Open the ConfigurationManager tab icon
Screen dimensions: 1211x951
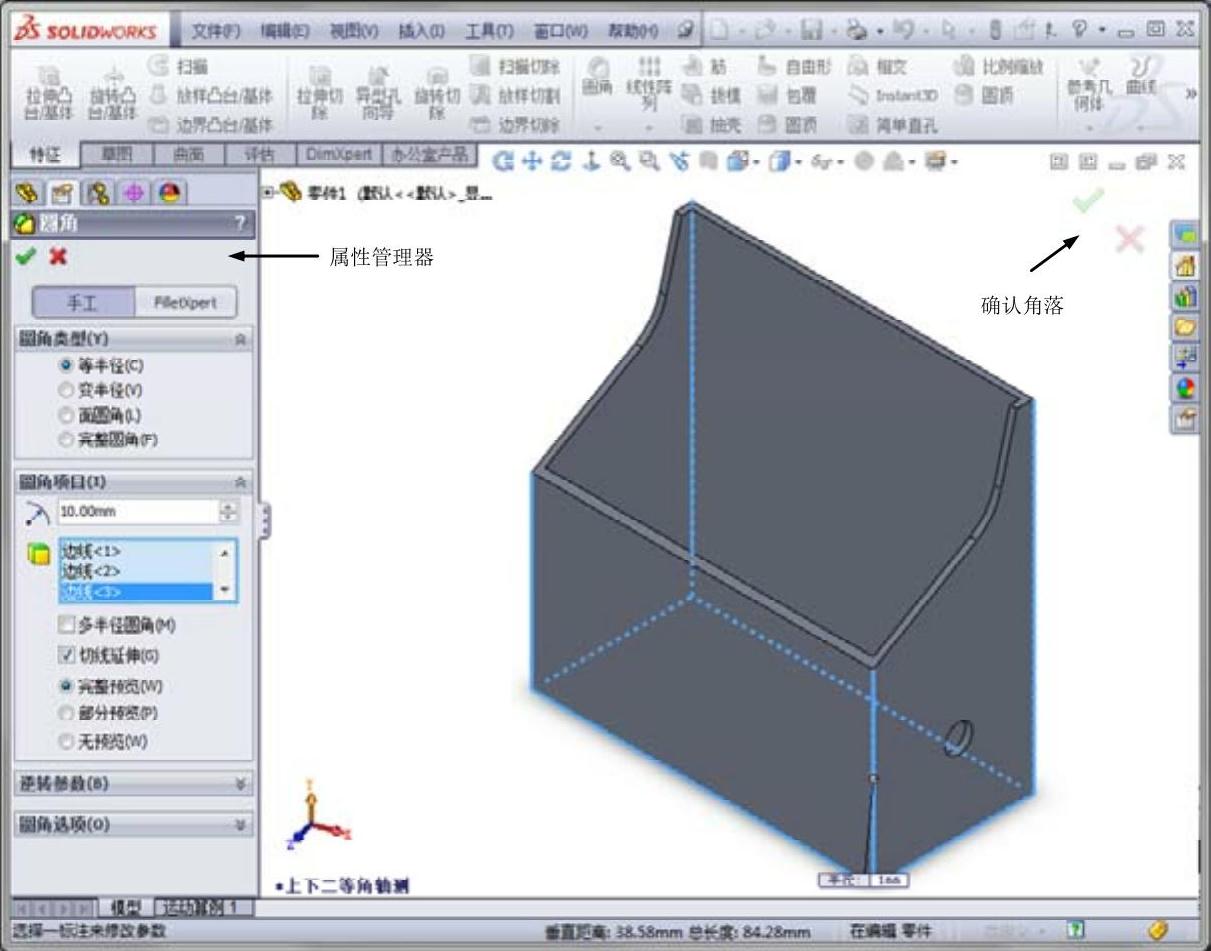98,193
